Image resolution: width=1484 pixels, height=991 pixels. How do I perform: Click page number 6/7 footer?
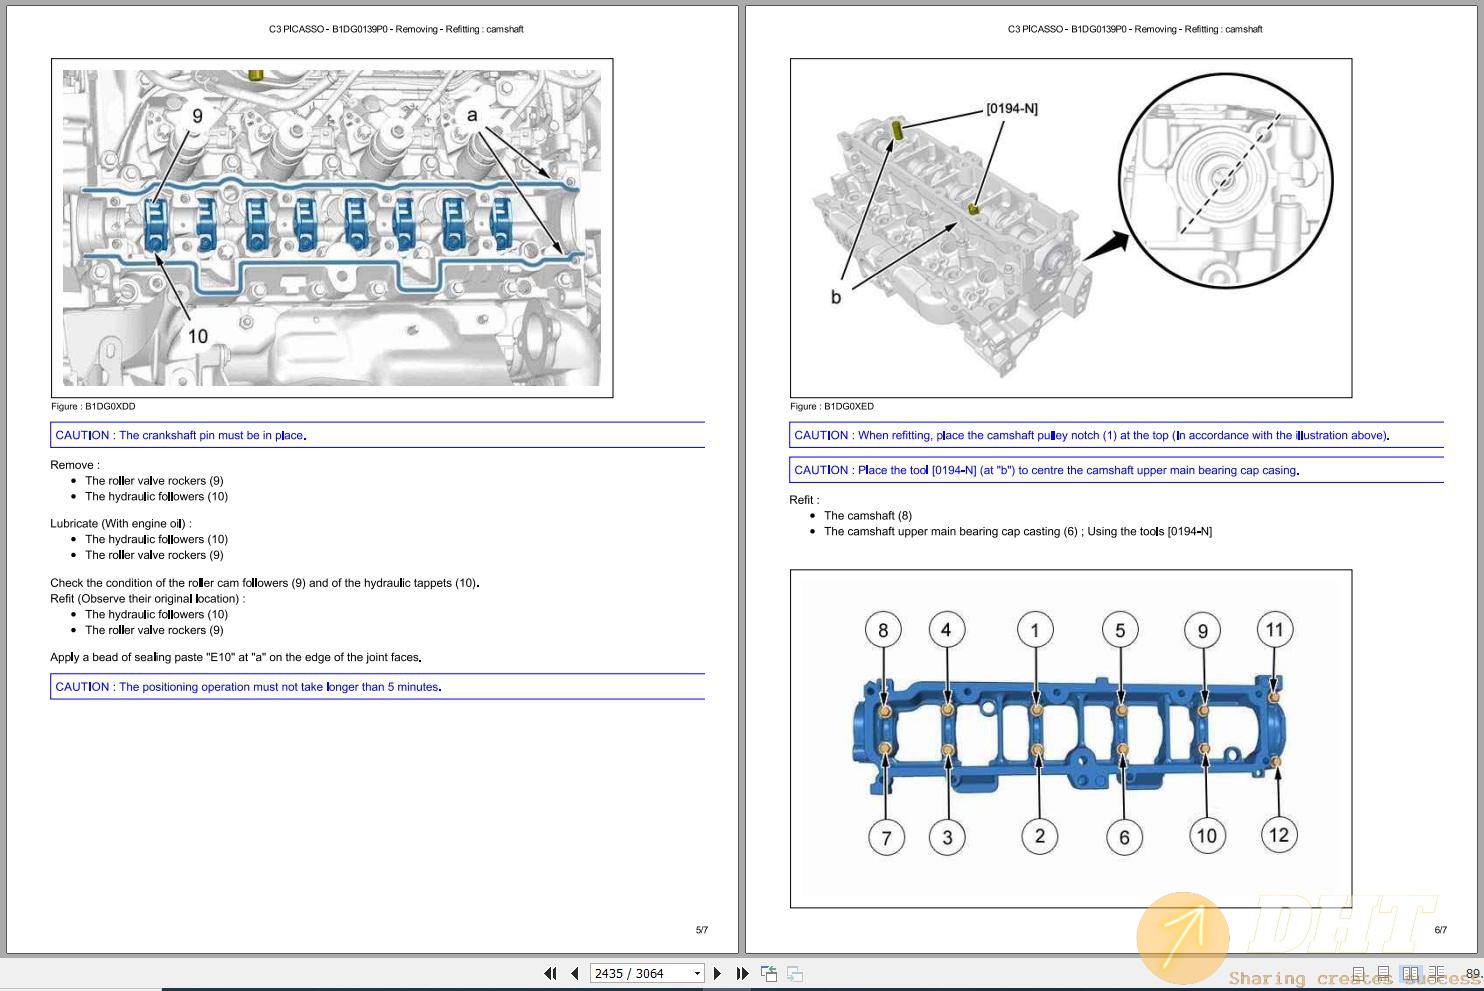coord(1441,930)
